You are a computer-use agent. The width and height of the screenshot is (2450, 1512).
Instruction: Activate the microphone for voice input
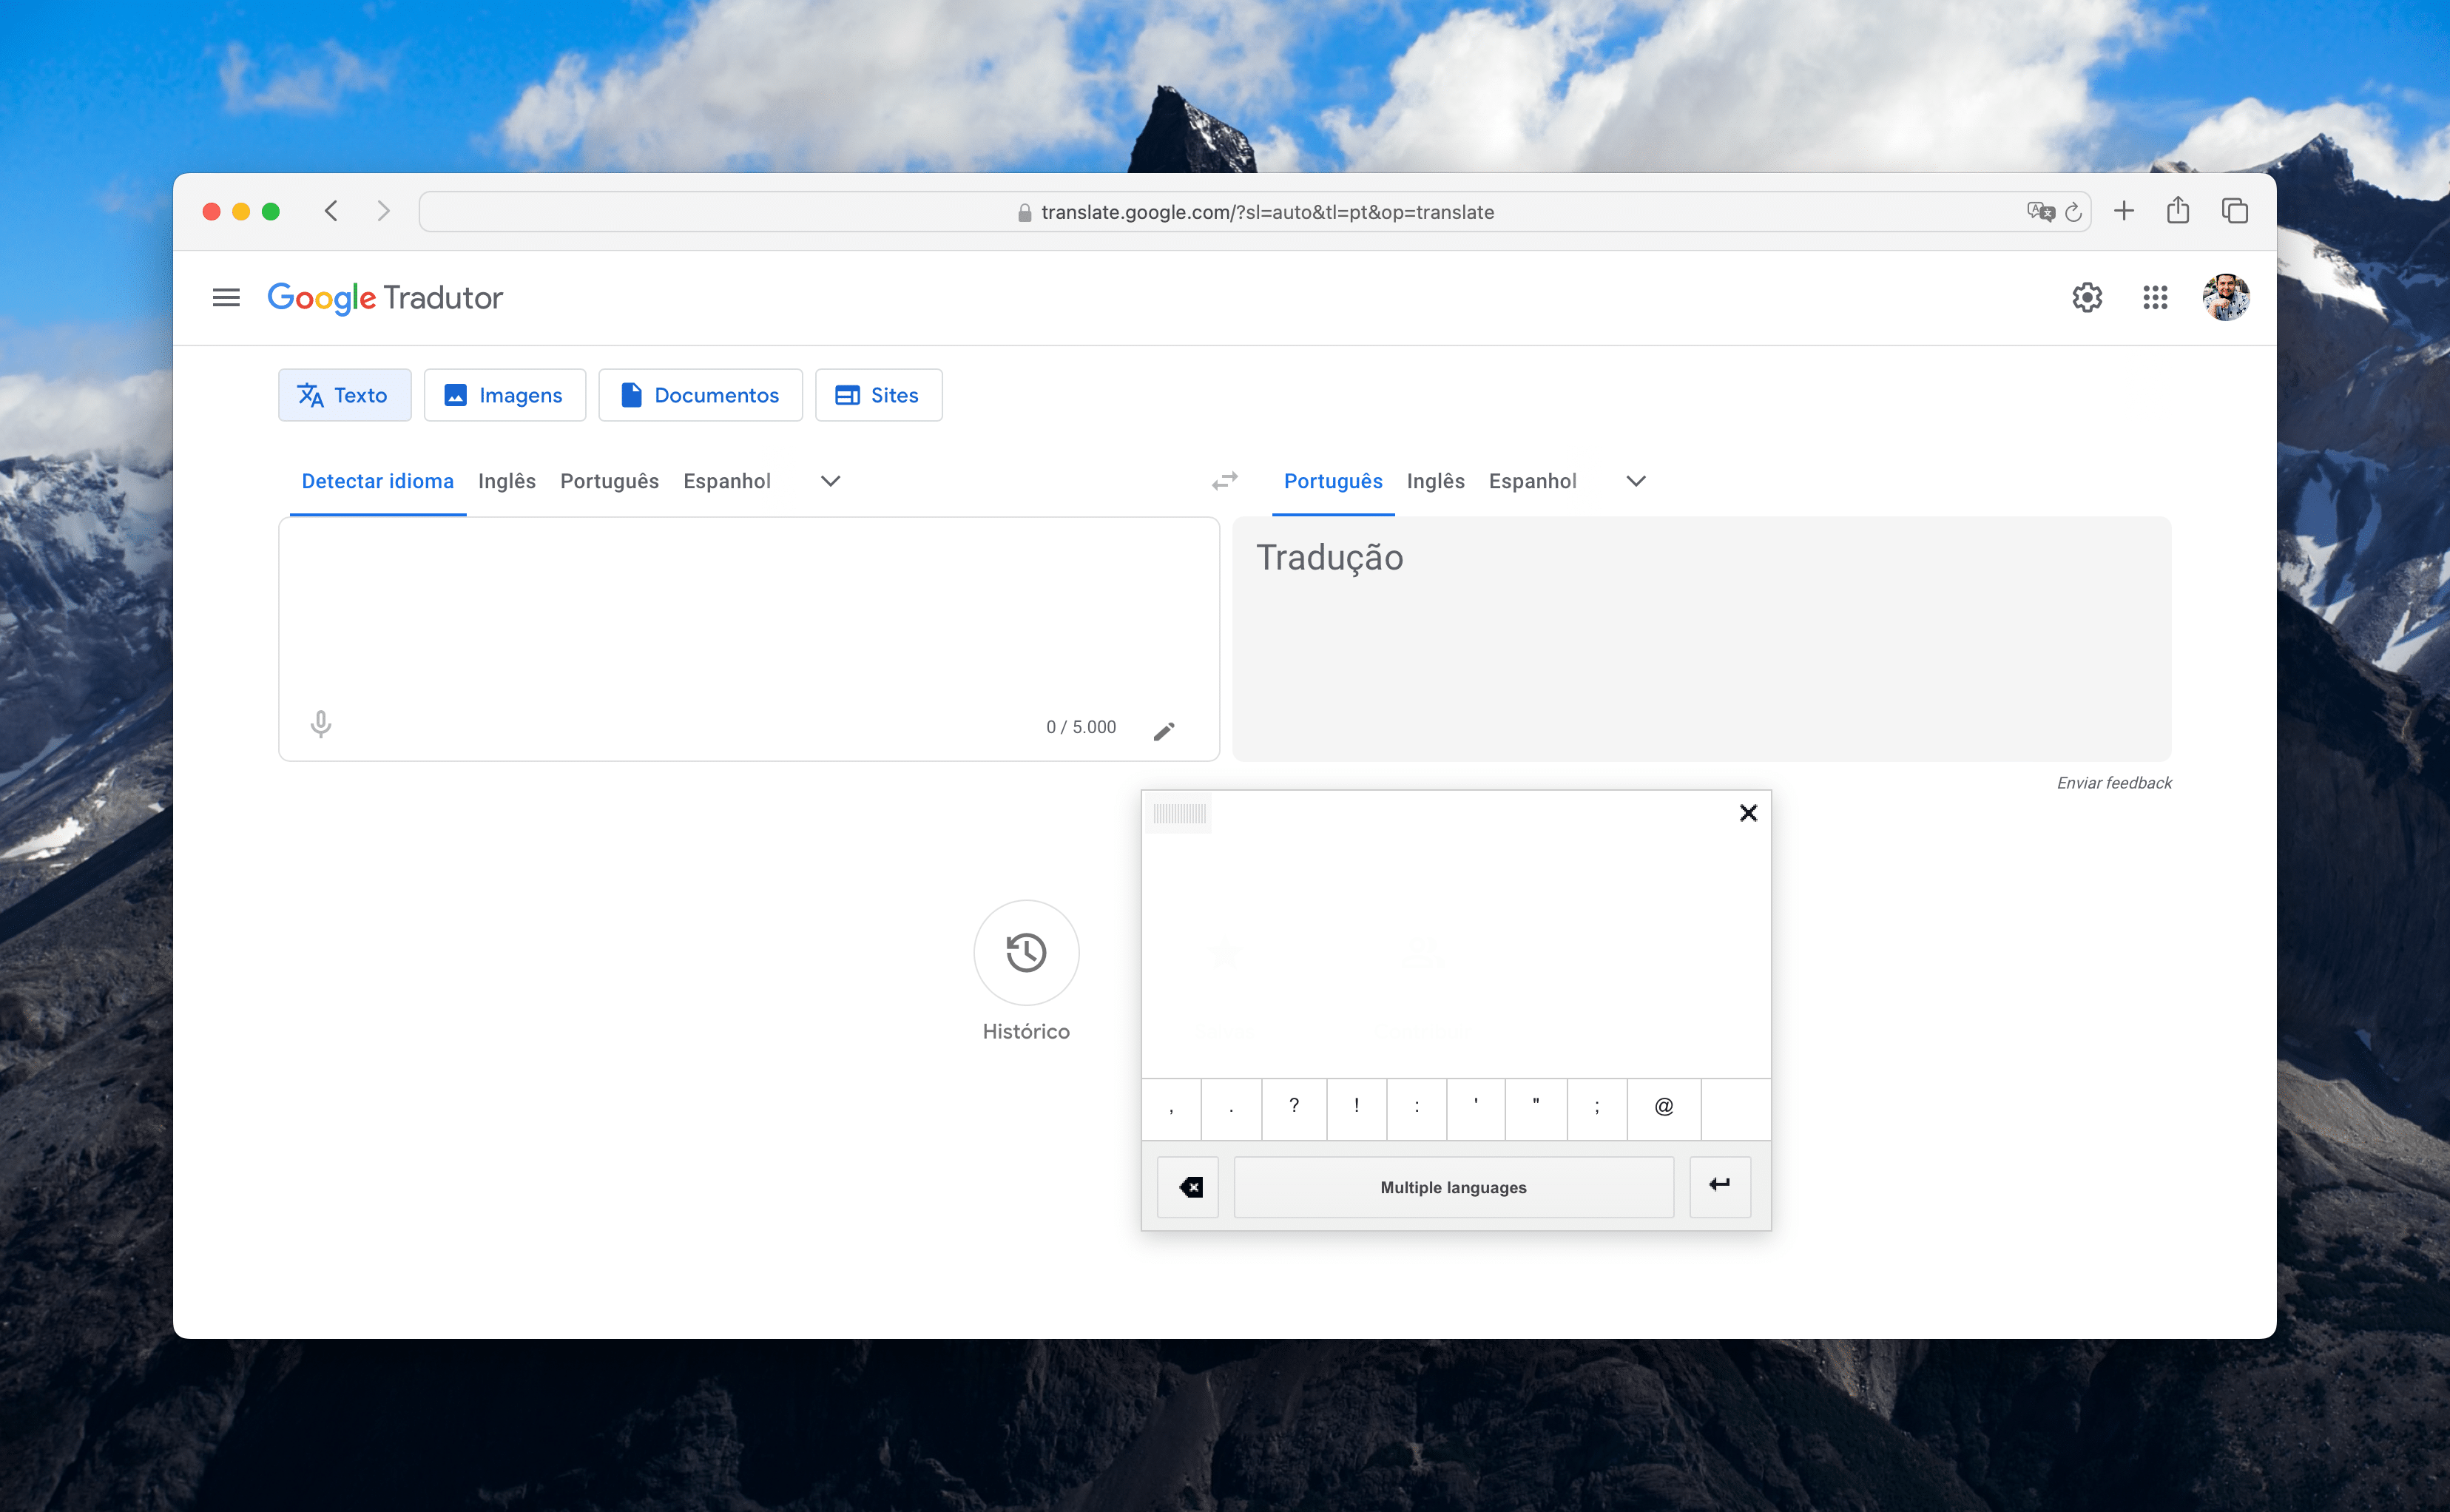[x=321, y=724]
